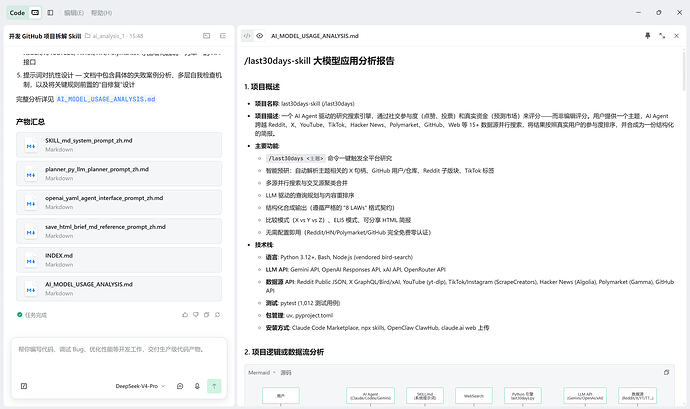The image size is (690, 409).
Task: Click the list panel icon in chat header
Action: pyautogui.click(x=223, y=36)
